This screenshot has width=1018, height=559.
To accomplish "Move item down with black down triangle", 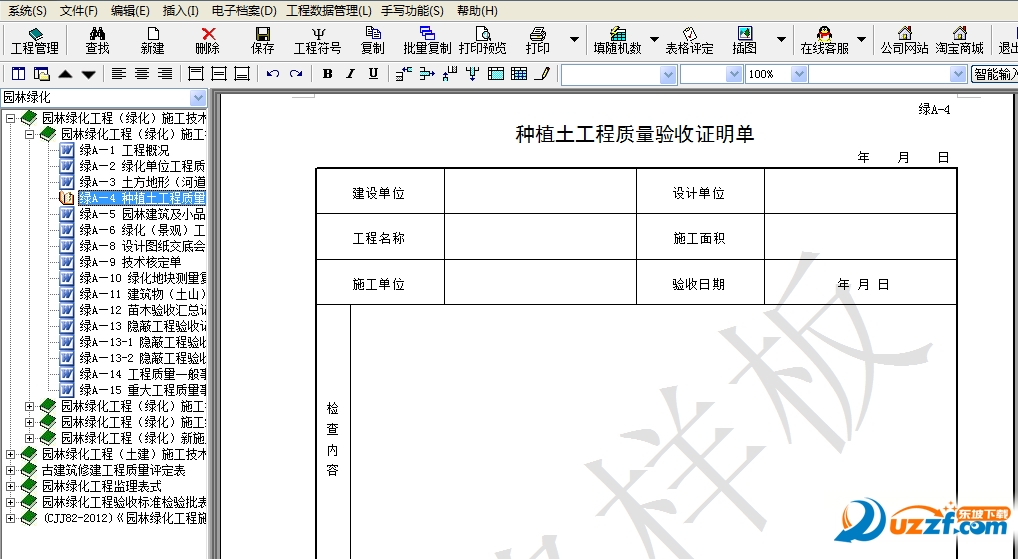I will 88,74.
